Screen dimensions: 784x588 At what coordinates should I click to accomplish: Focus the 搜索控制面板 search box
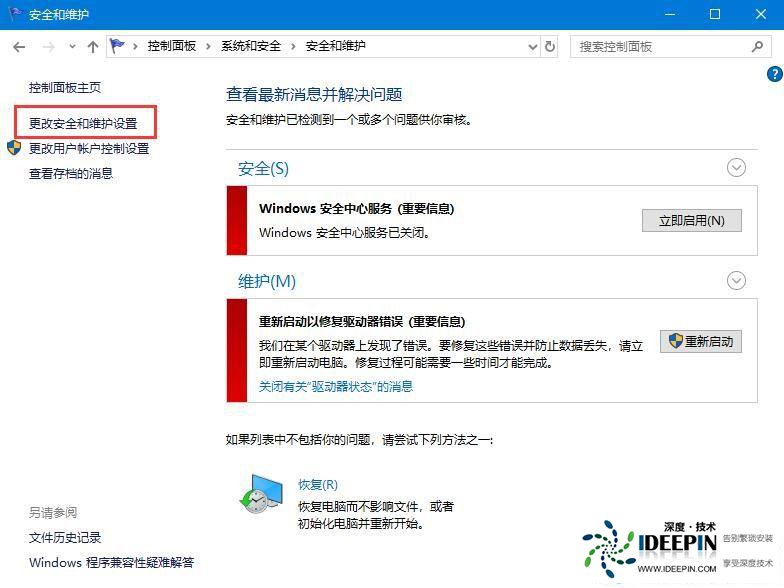point(670,47)
